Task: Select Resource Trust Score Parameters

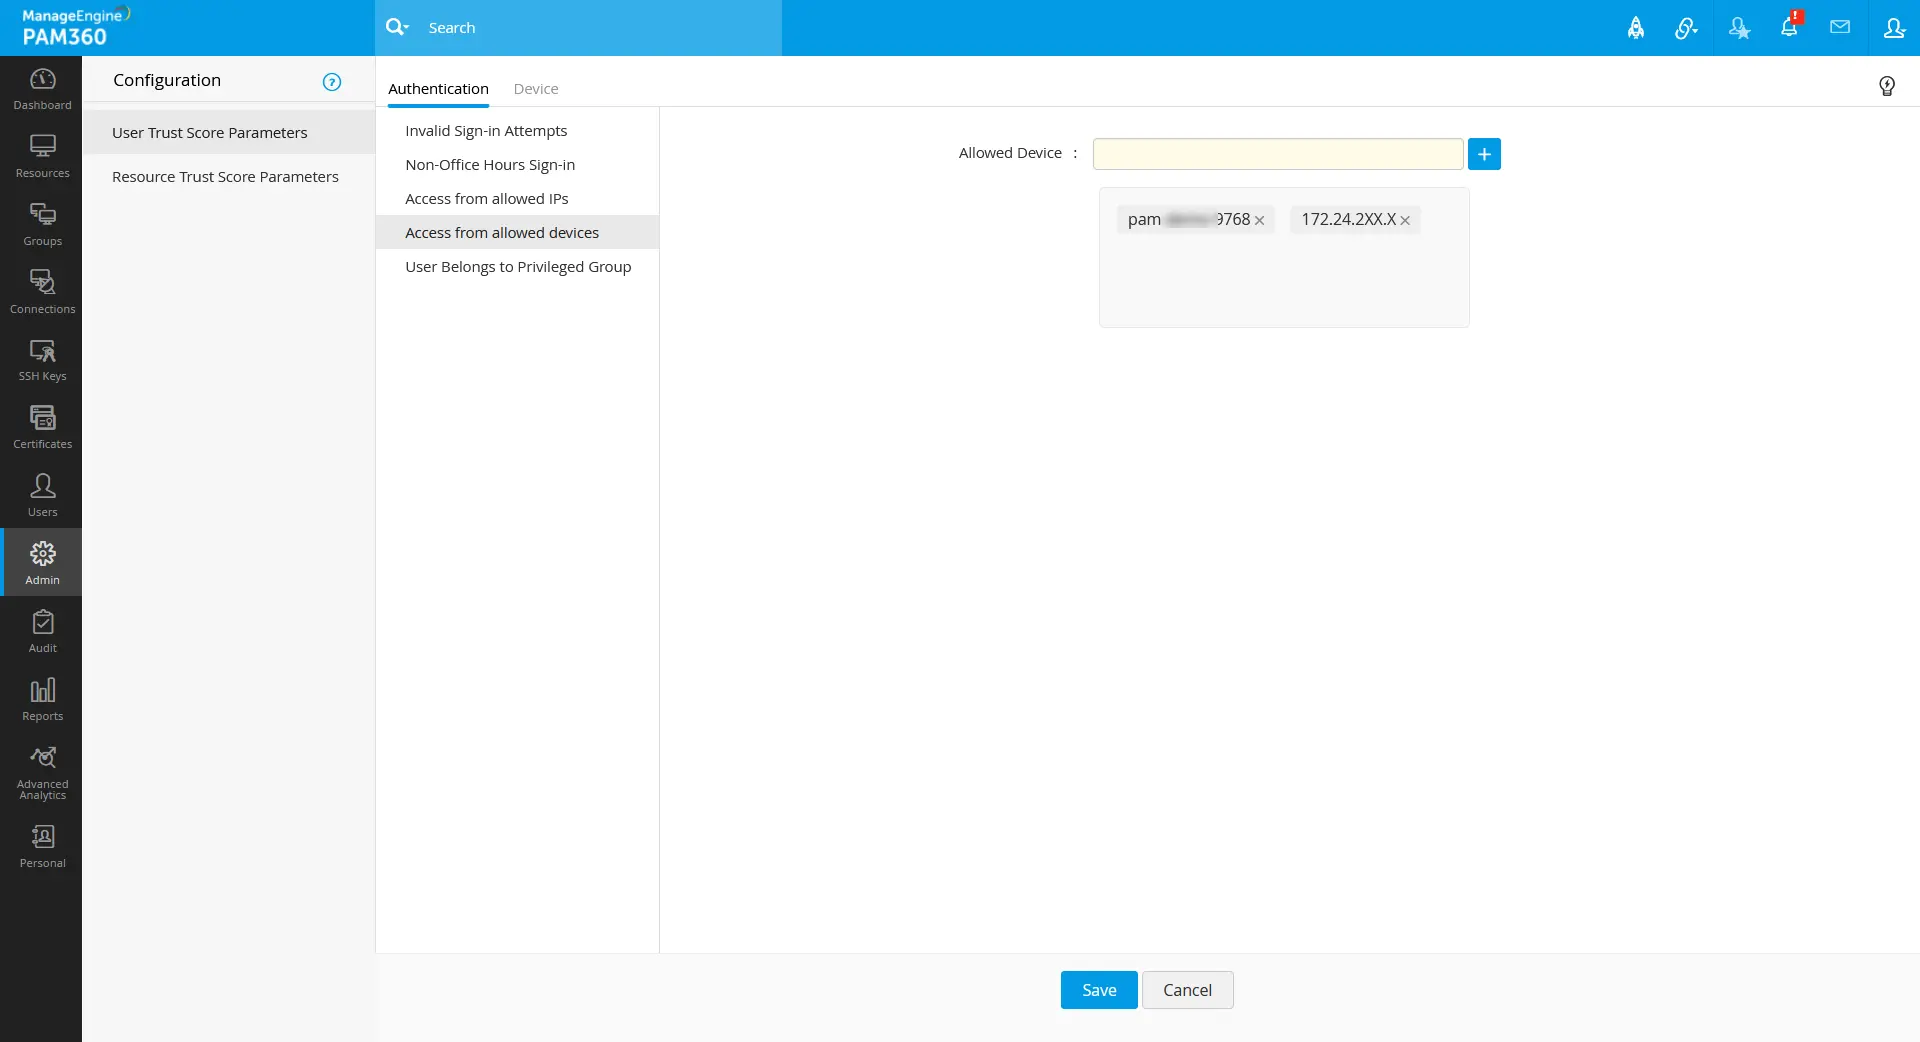Action: (x=225, y=177)
